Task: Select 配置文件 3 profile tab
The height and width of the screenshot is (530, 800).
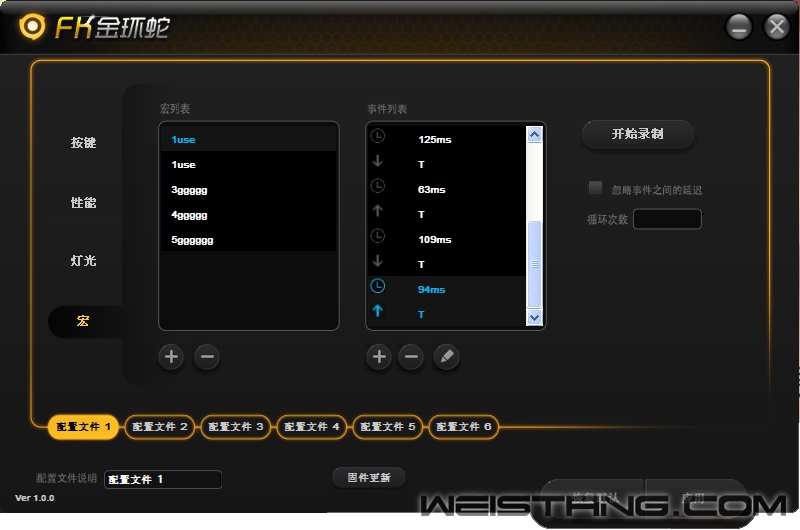Action: (x=238, y=427)
